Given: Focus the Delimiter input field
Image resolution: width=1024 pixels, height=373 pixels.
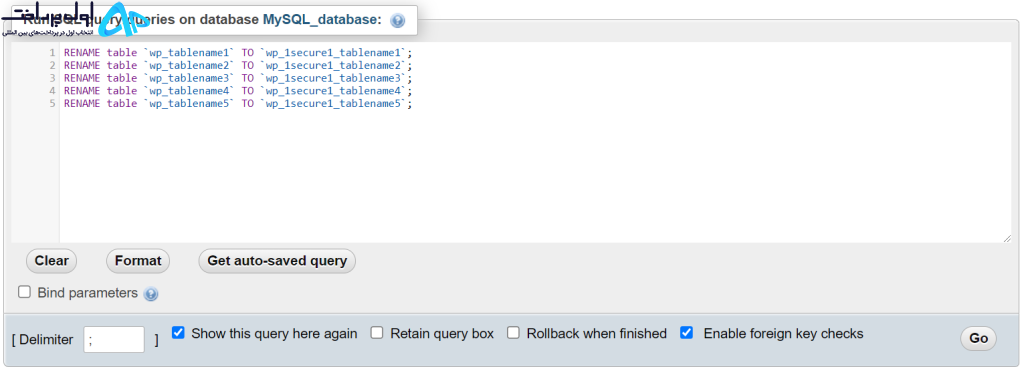Looking at the screenshot, I should pyautogui.click(x=114, y=340).
